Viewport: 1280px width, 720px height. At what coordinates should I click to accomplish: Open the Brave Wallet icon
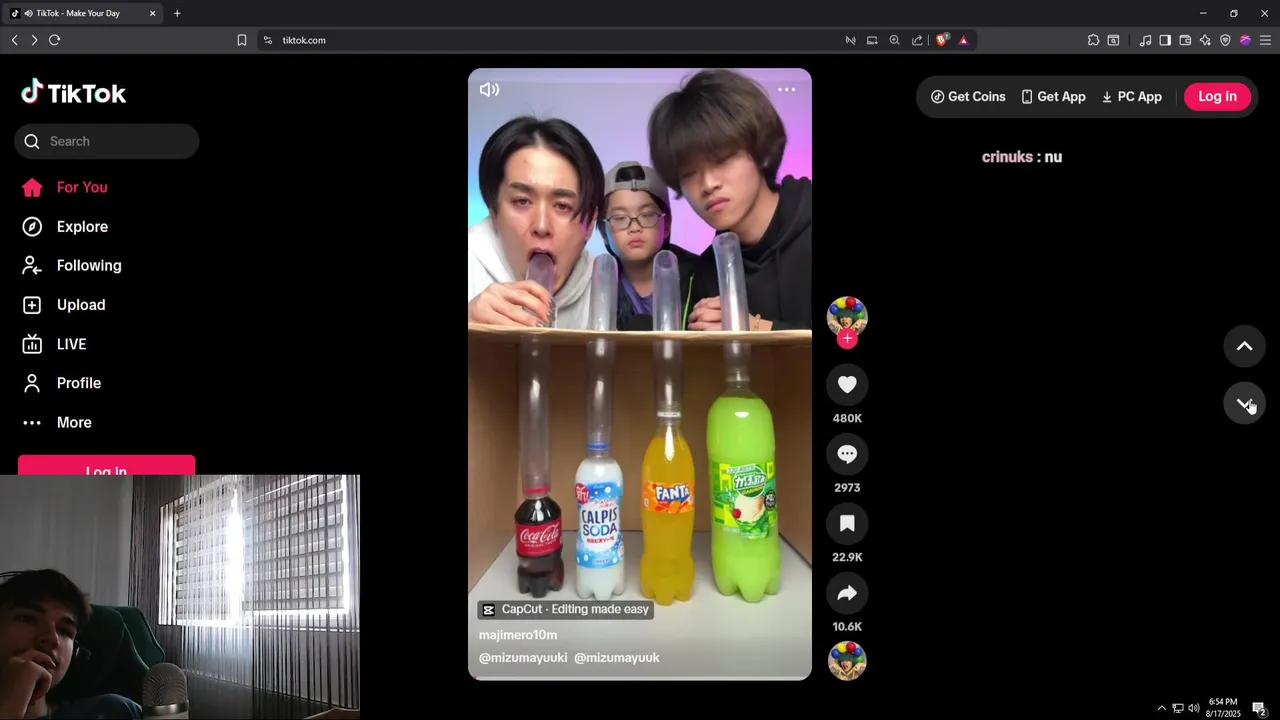click(1185, 40)
